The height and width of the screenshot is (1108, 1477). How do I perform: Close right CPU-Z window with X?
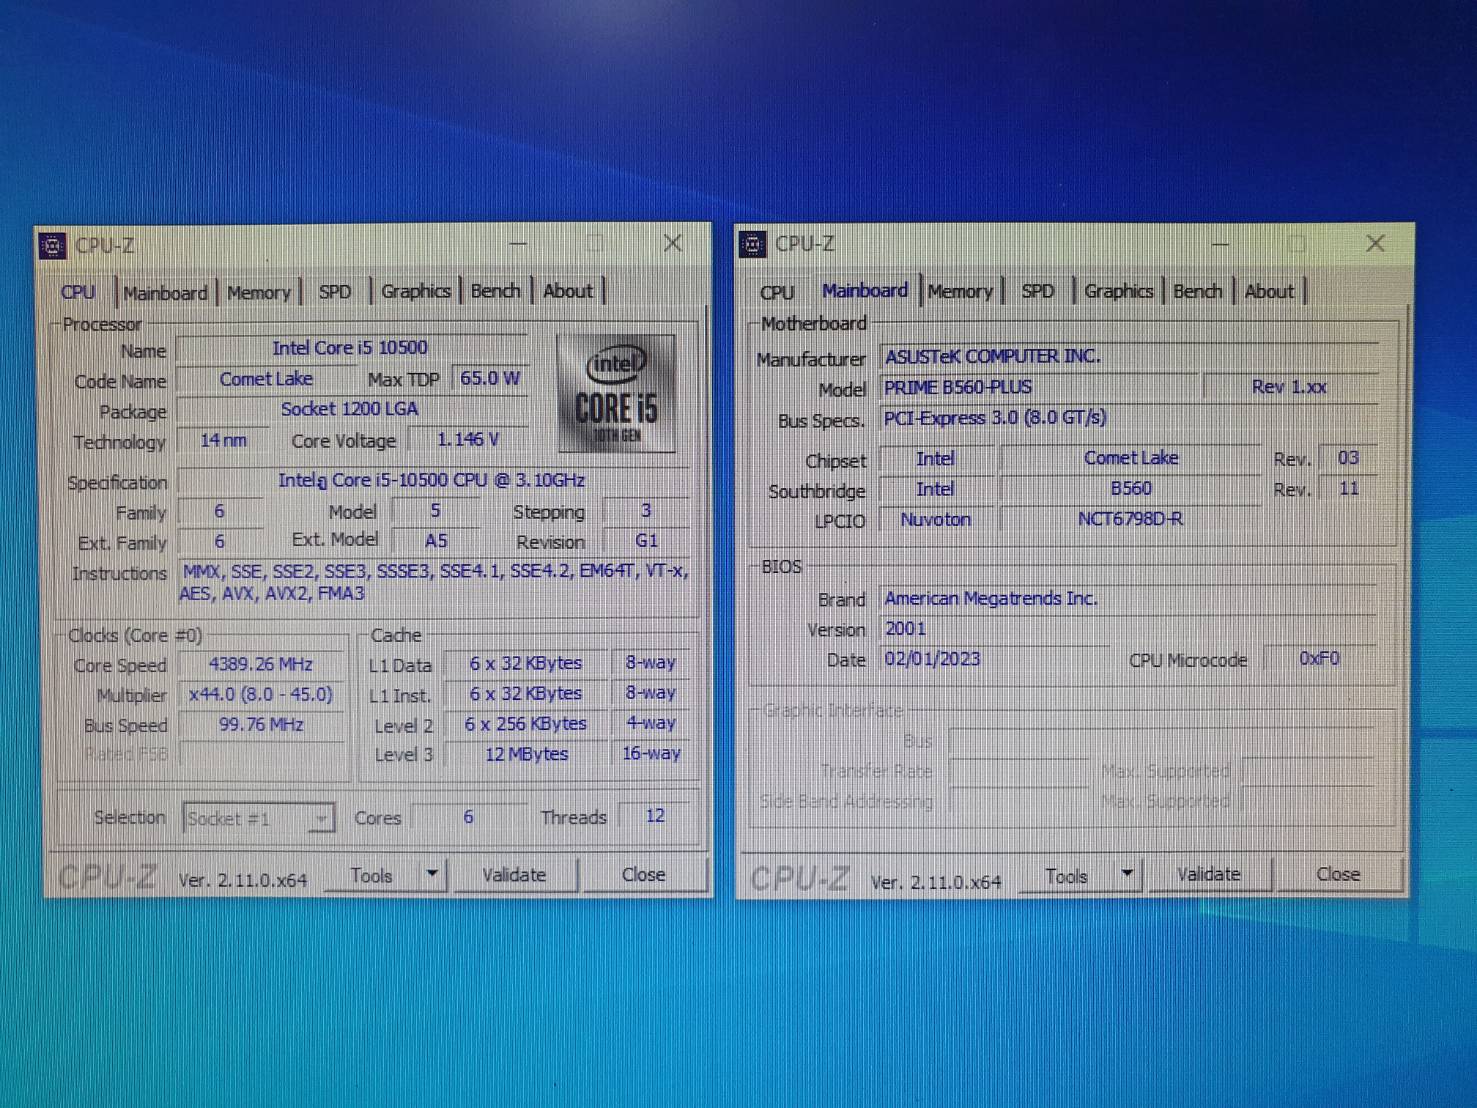[x=1375, y=243]
